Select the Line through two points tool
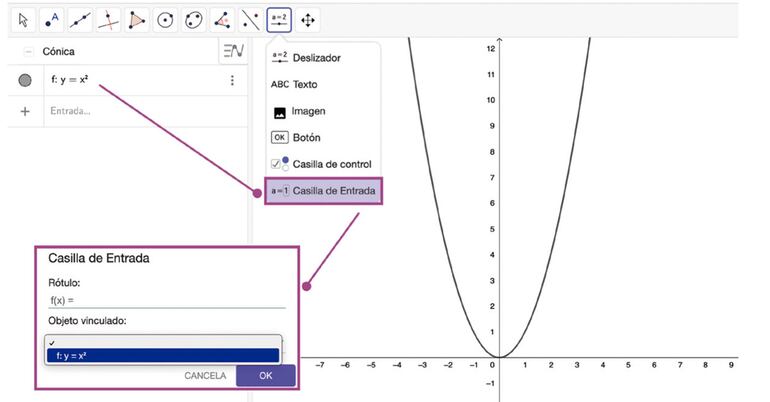770x402 pixels. click(81, 19)
